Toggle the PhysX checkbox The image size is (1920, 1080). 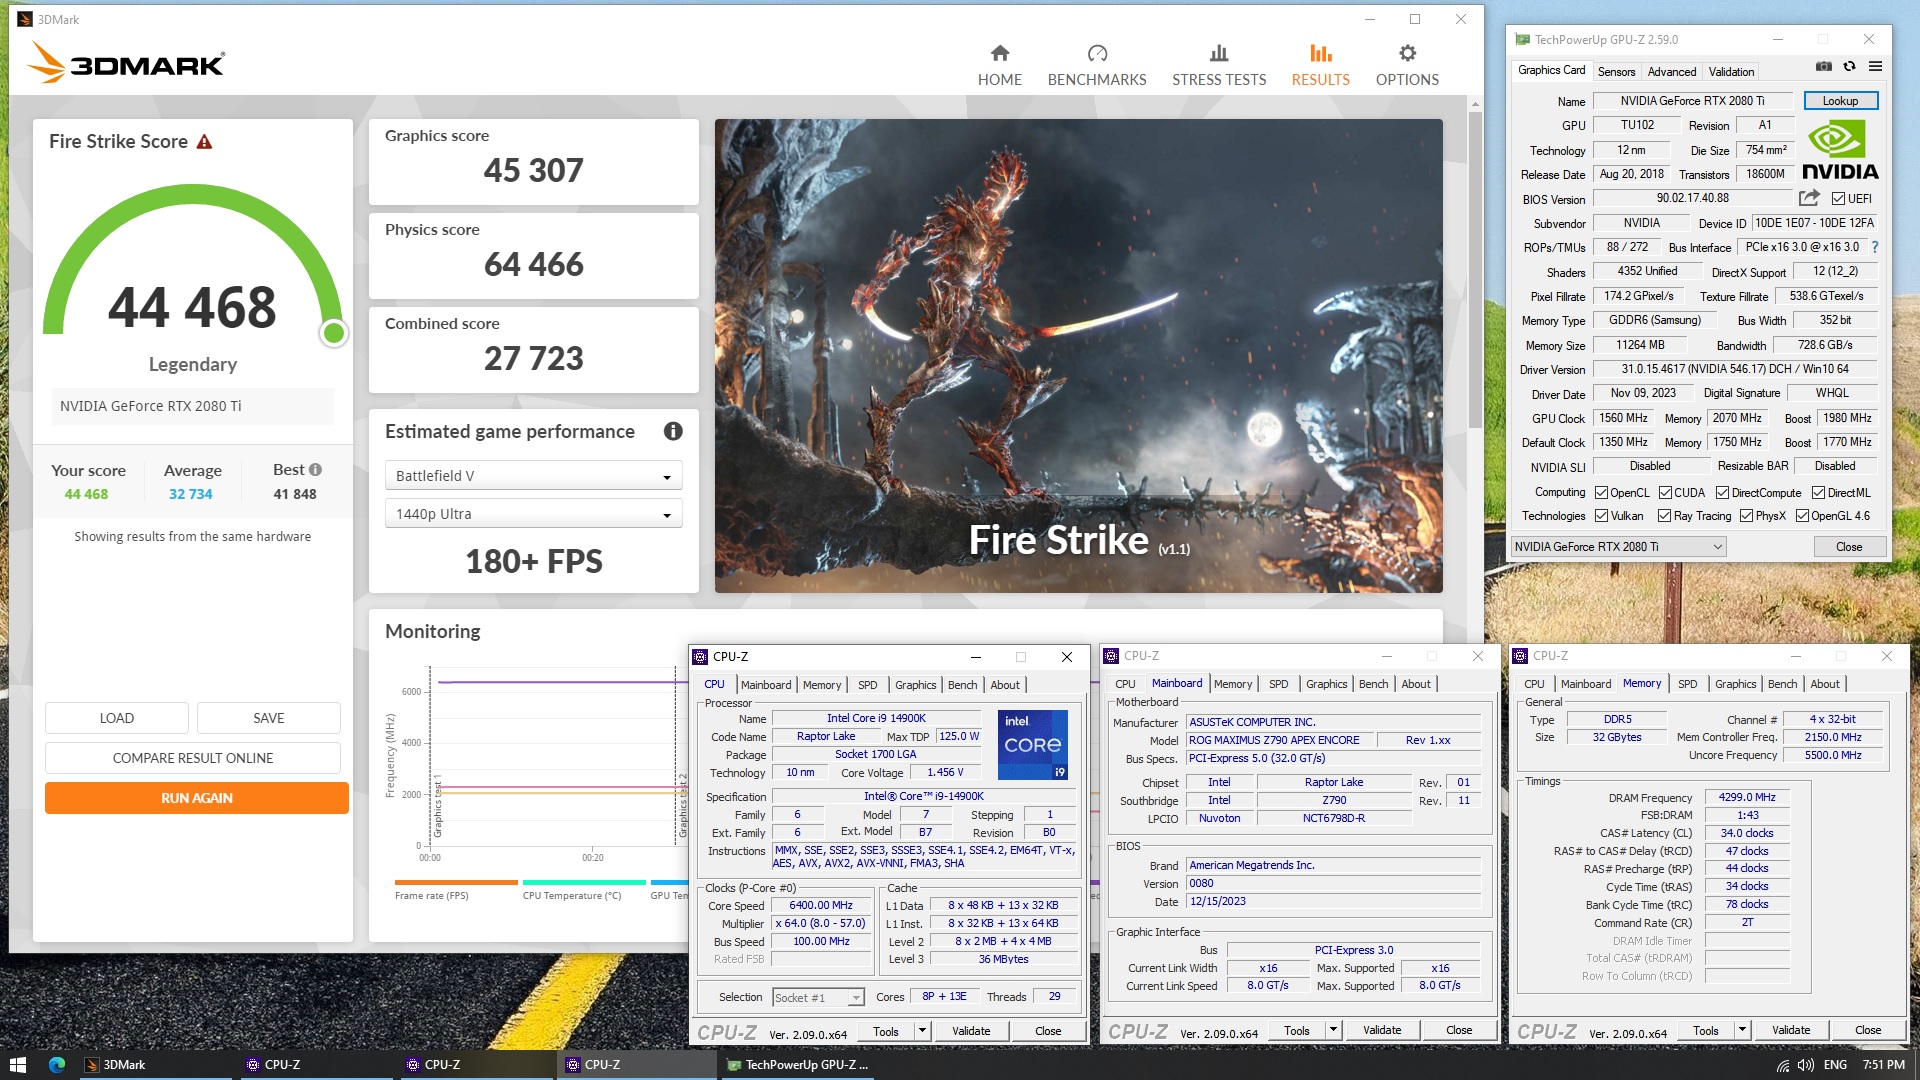pyautogui.click(x=1746, y=516)
